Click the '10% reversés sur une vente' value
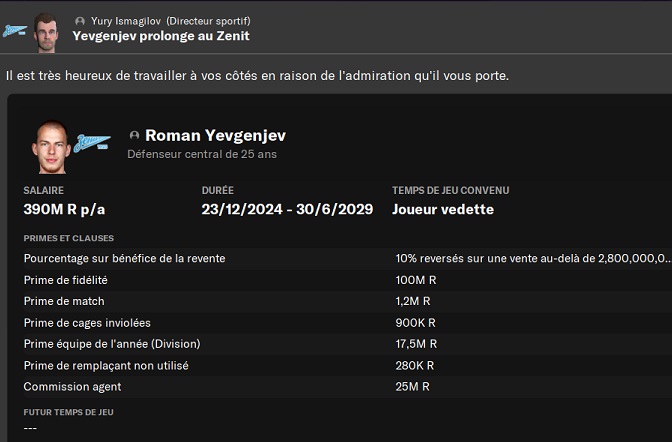Screen dimensions: 672x442 [533, 259]
